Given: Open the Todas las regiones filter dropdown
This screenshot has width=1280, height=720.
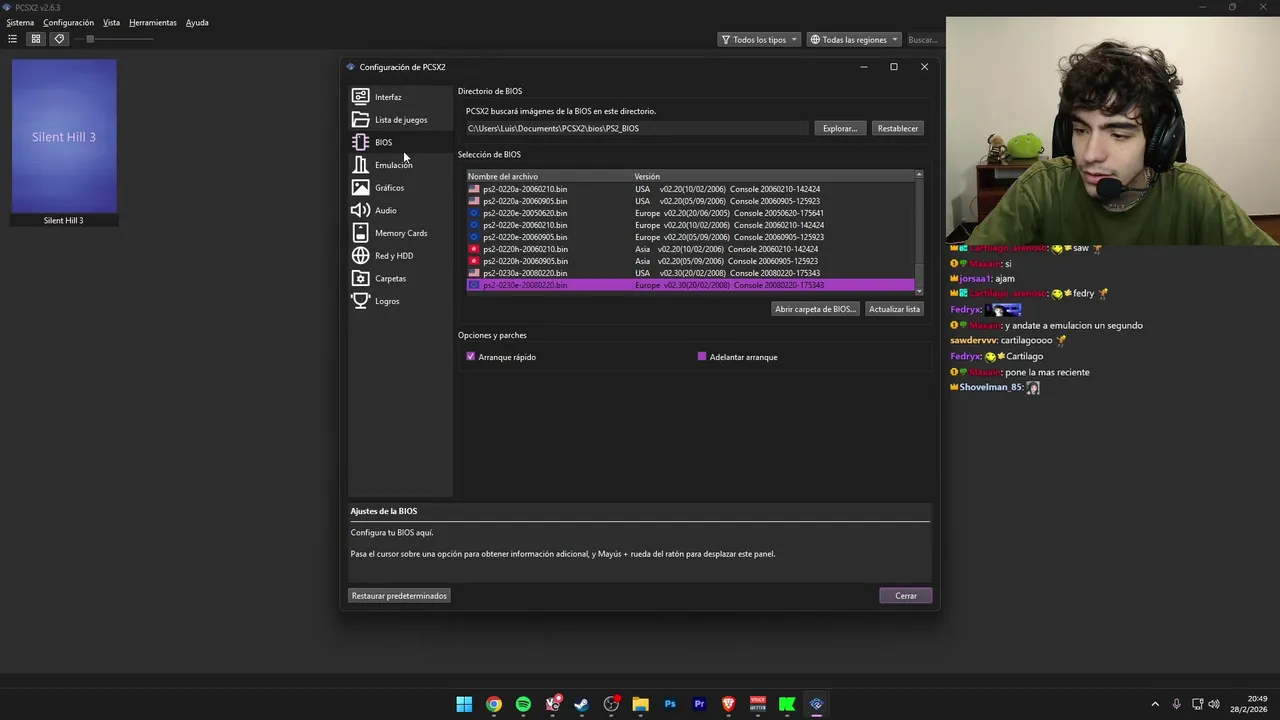Looking at the screenshot, I should pyautogui.click(x=854, y=40).
